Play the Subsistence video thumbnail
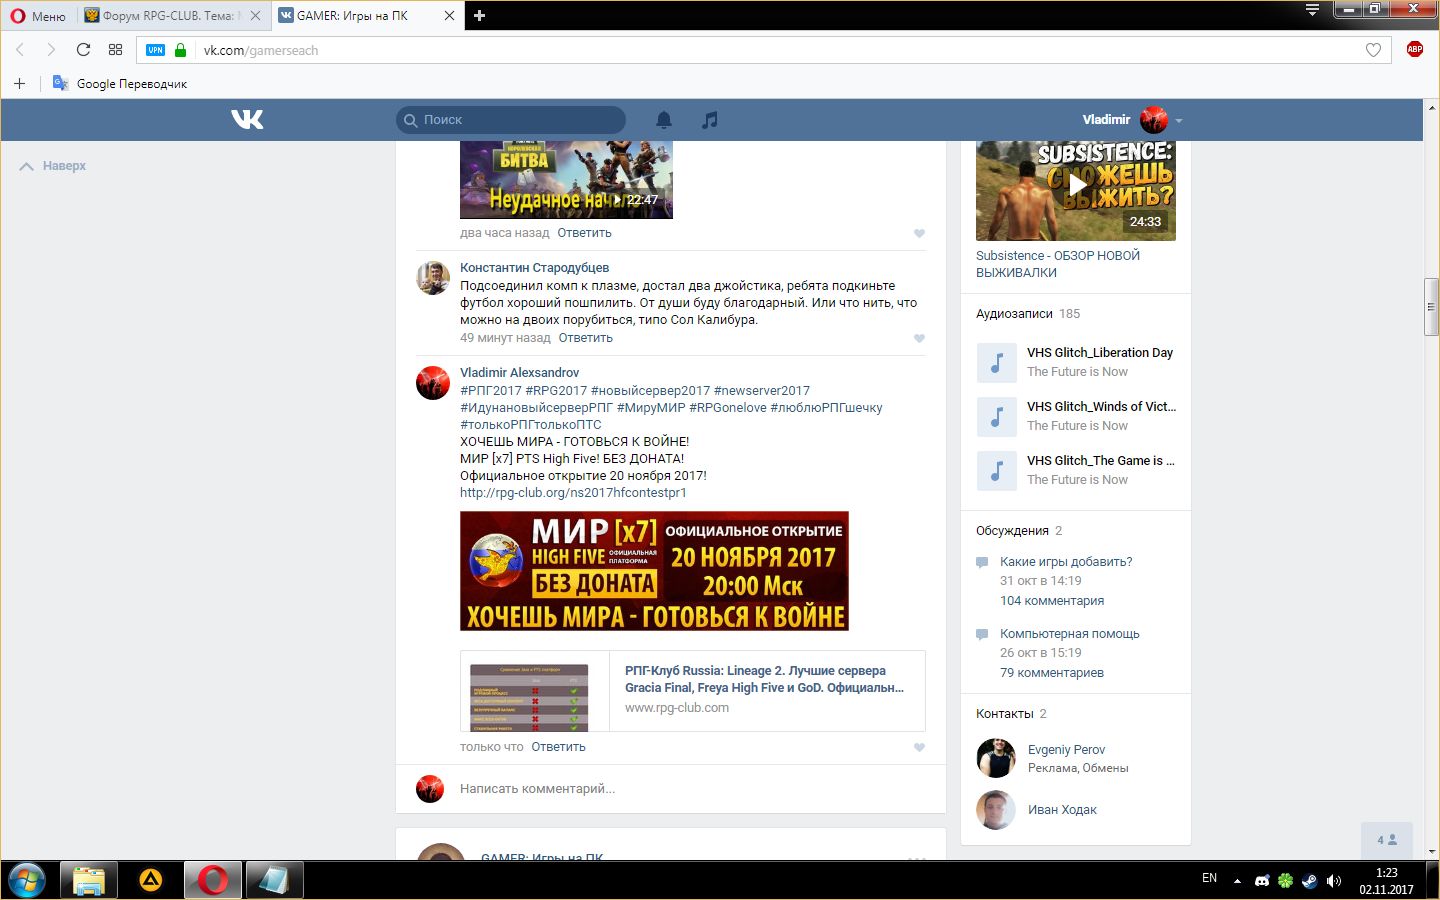Screen dimensions: 1440x900 [x=1076, y=186]
